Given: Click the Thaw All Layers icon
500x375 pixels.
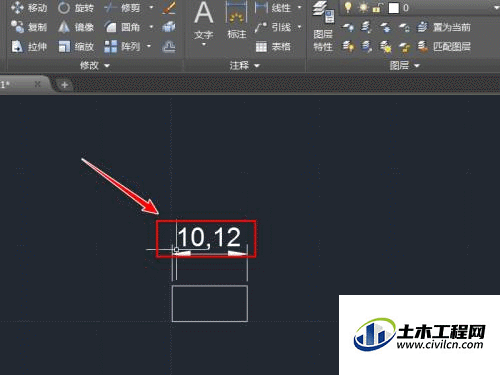Looking at the screenshot, I should click(x=386, y=46).
